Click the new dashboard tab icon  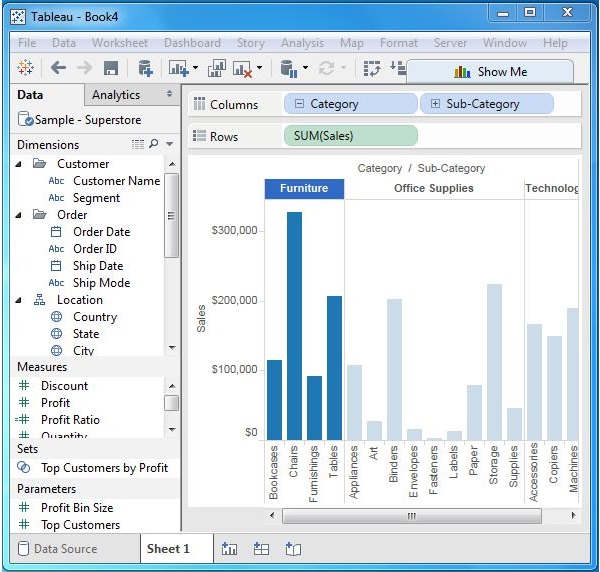[x=261, y=549]
